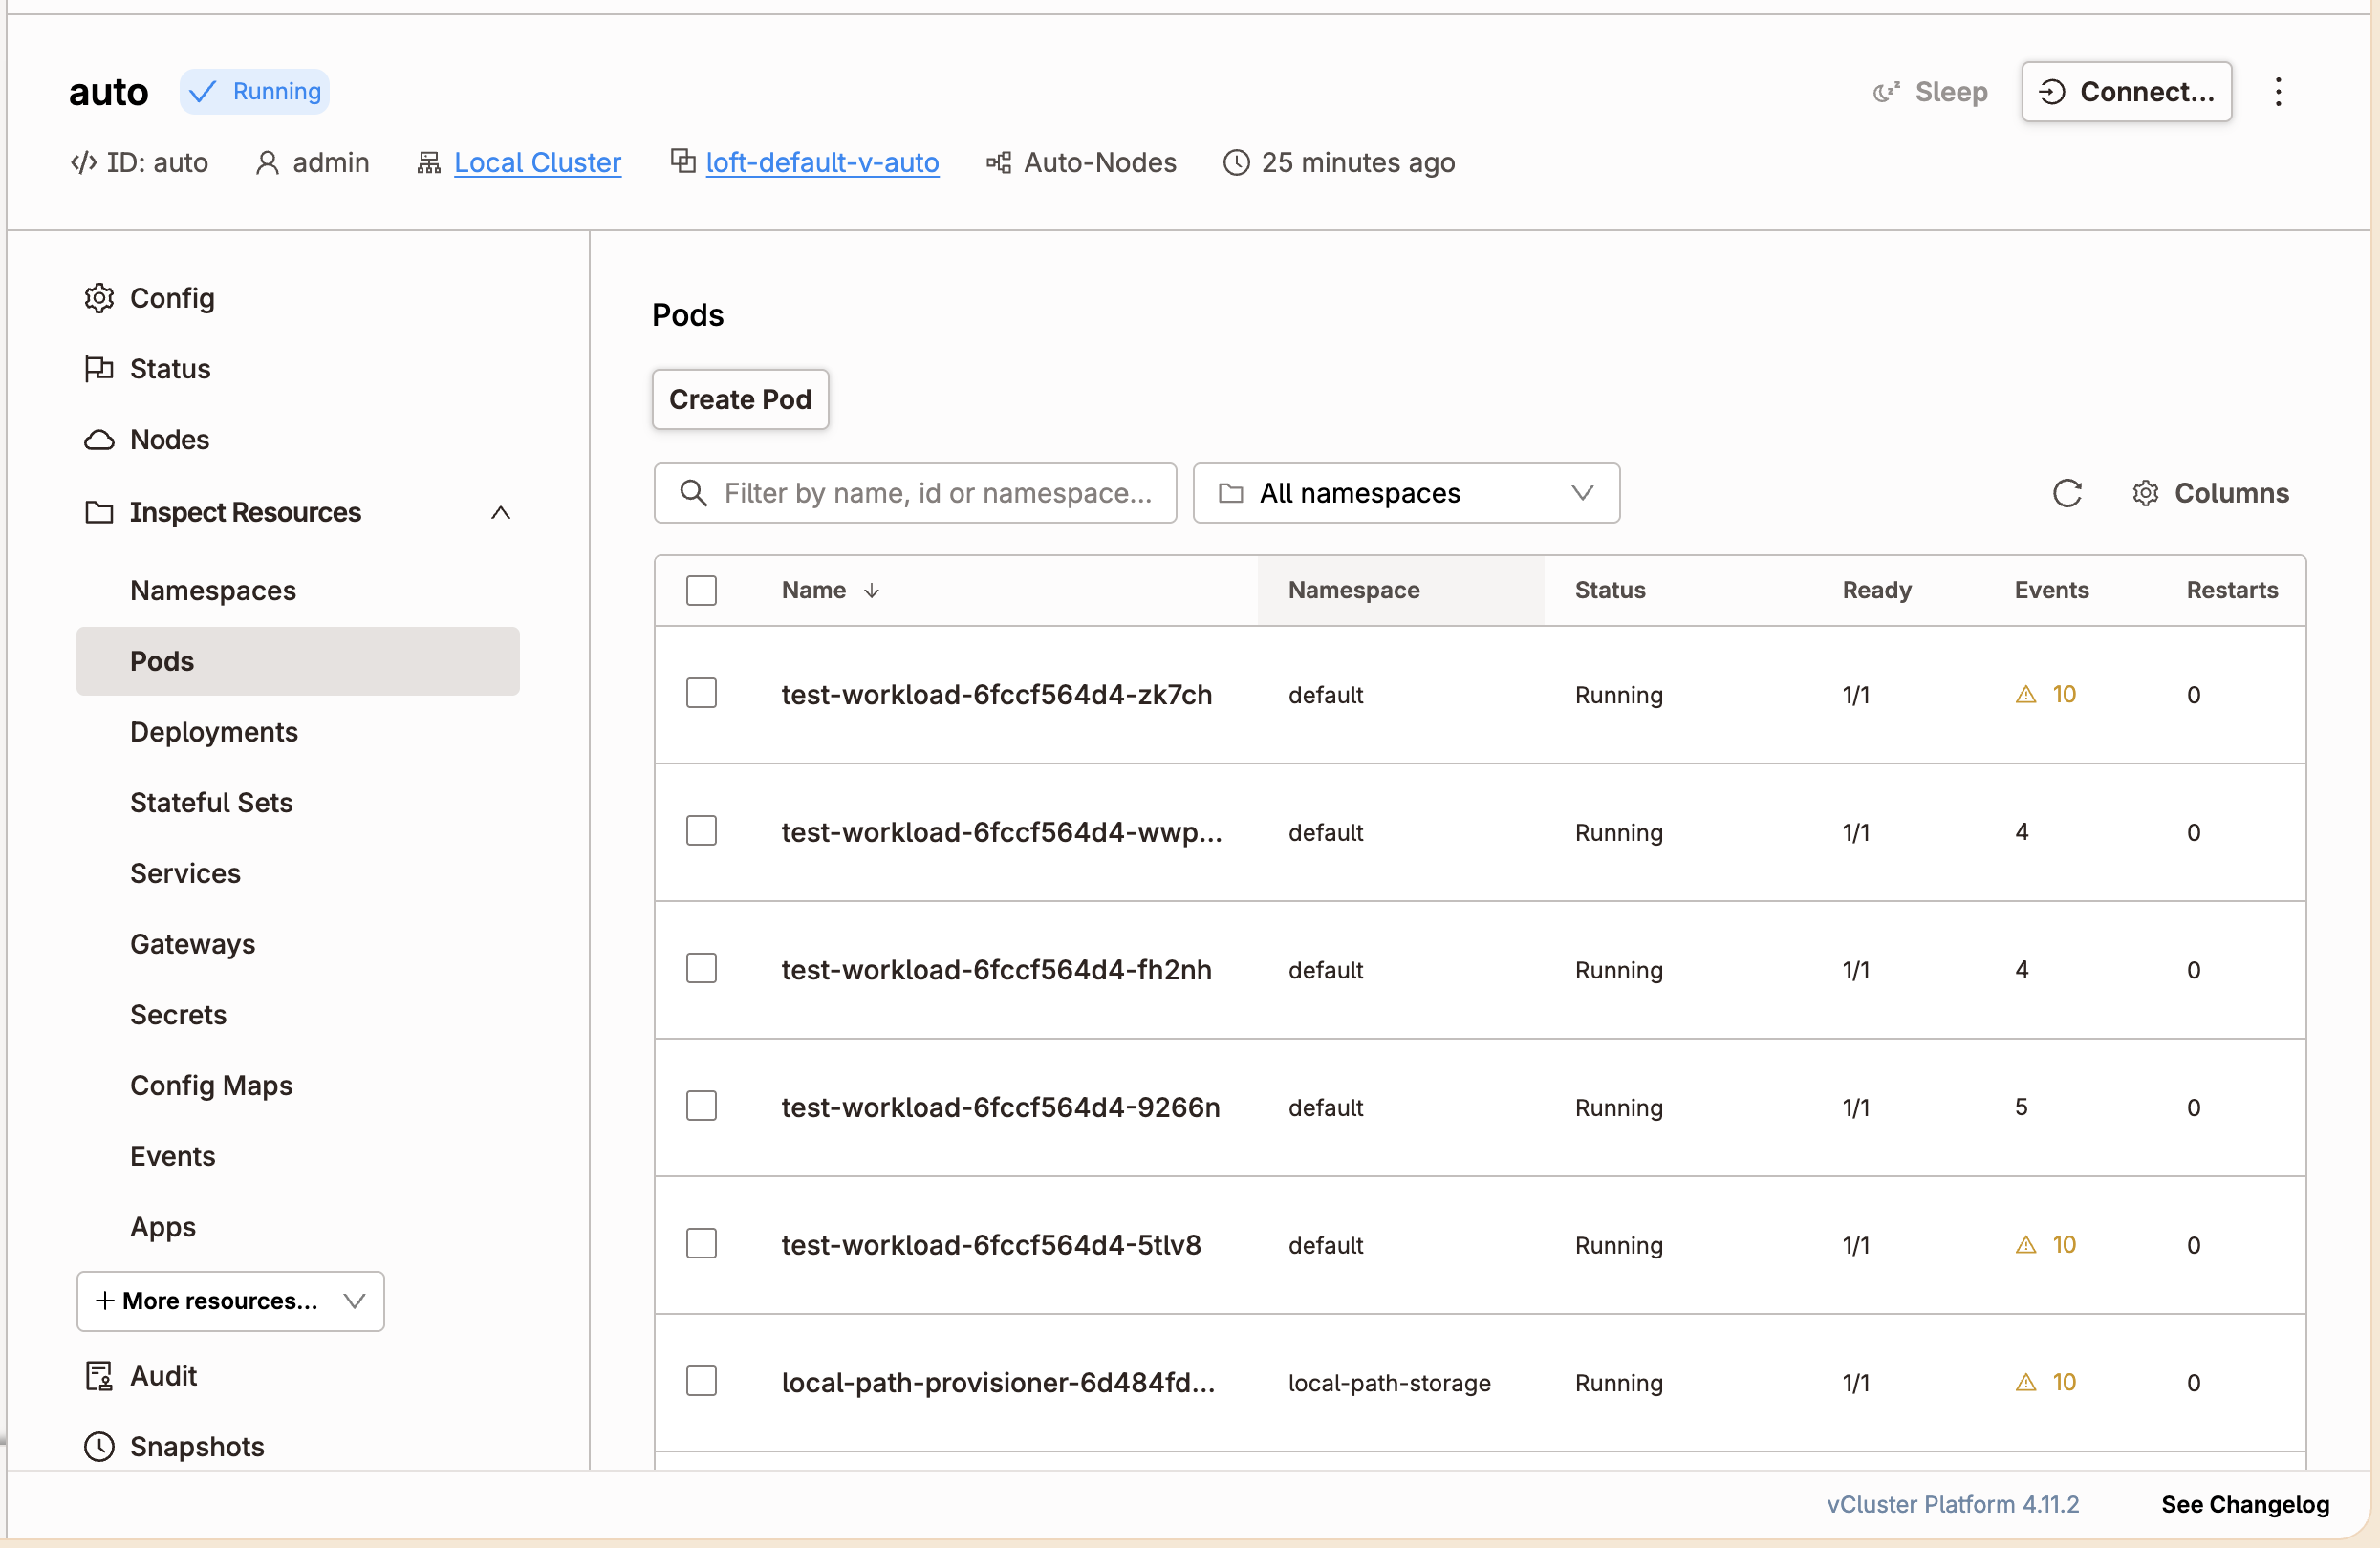2380x1548 pixels.
Task: Open the Config Maps section
Action: pos(211,1086)
